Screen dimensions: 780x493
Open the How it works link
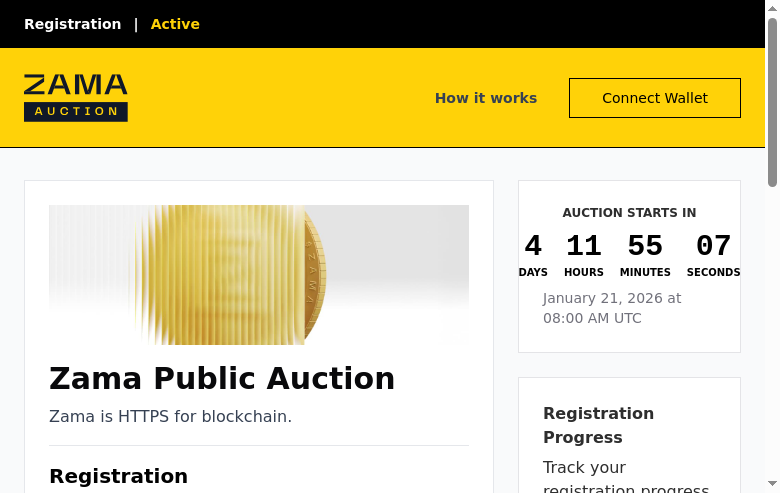(485, 98)
